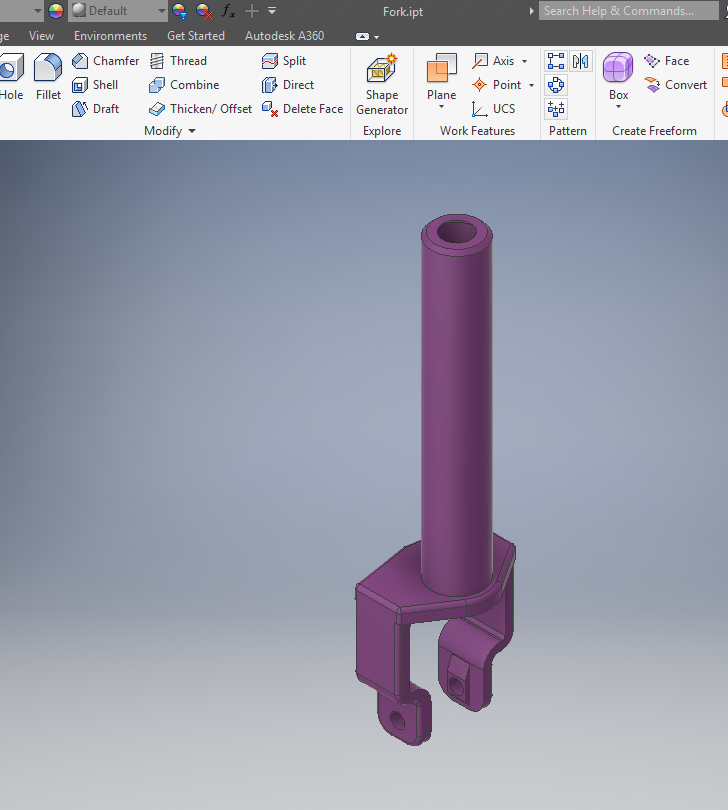Create a UCS
The height and width of the screenshot is (810, 728).
(493, 109)
